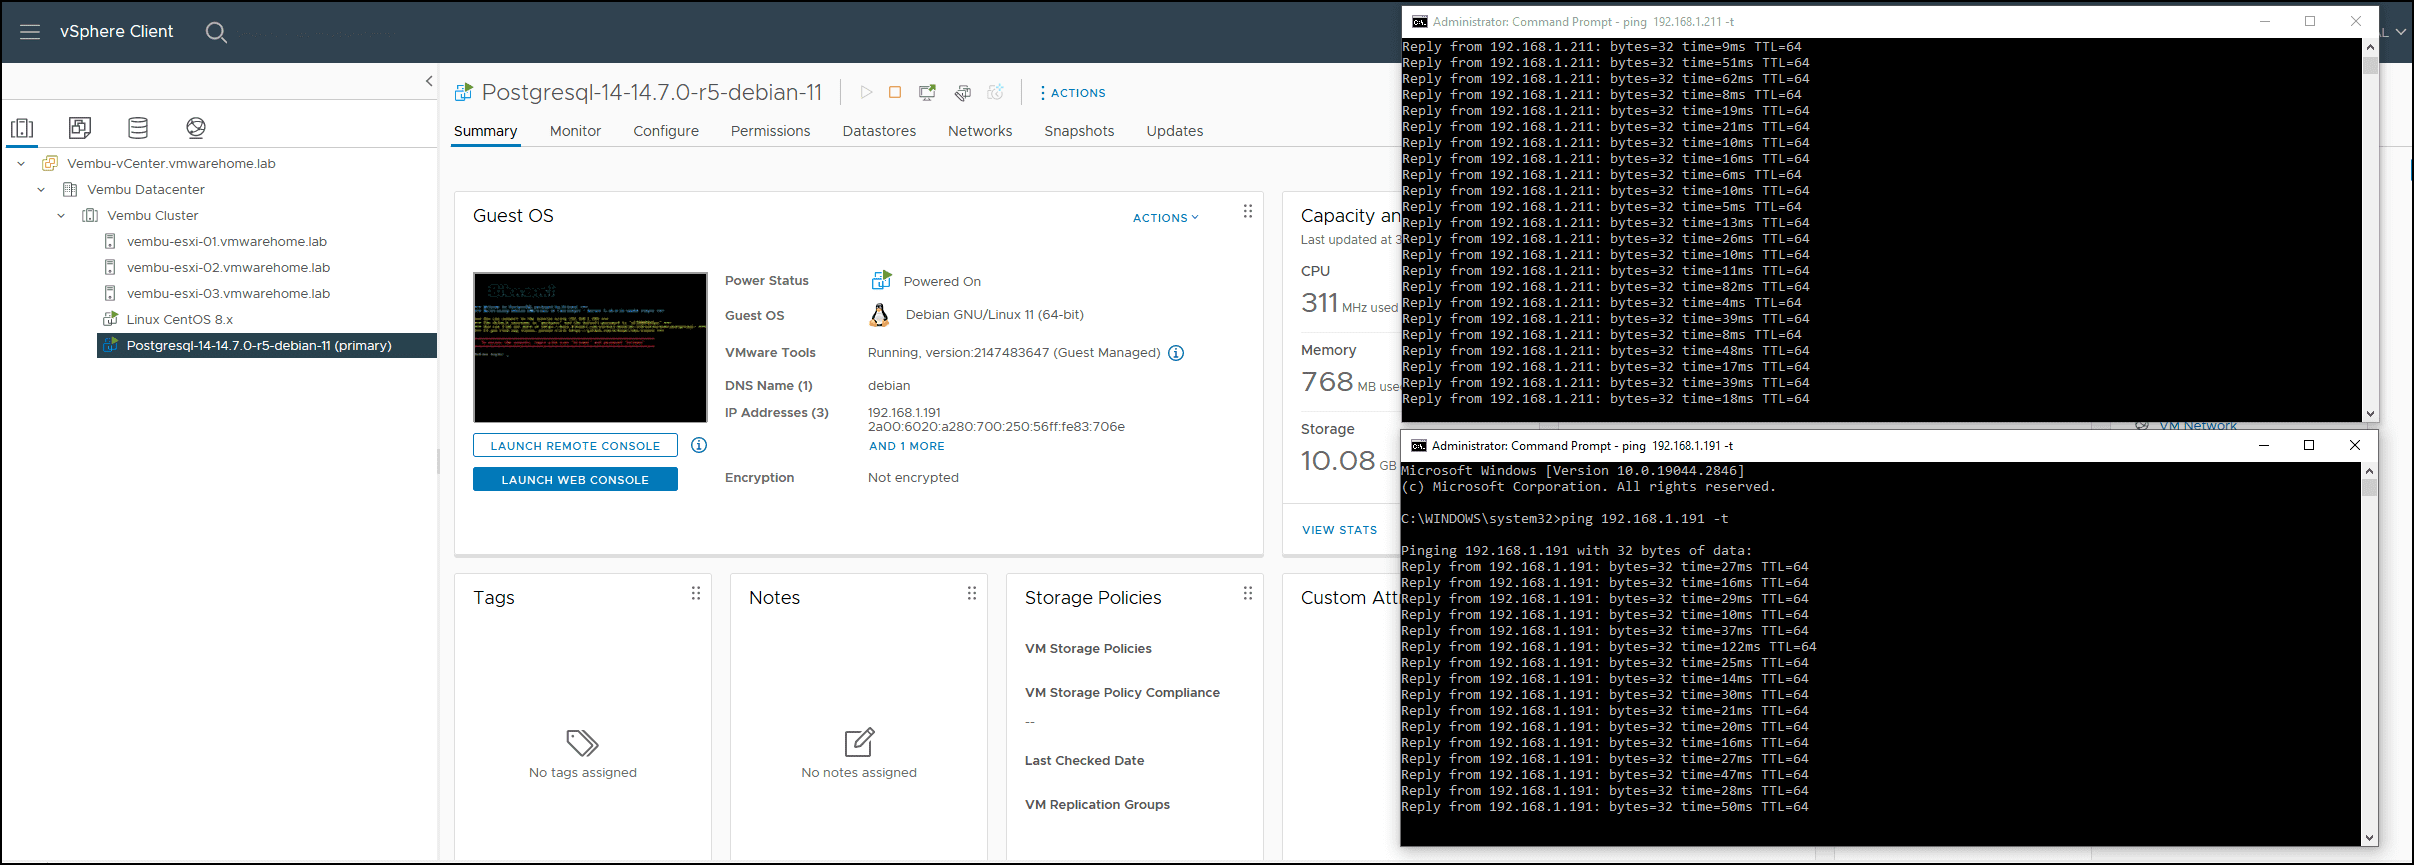This screenshot has height=865, width=2414.
Task: Click the Launch Console toolbar icon
Action: coord(928,92)
